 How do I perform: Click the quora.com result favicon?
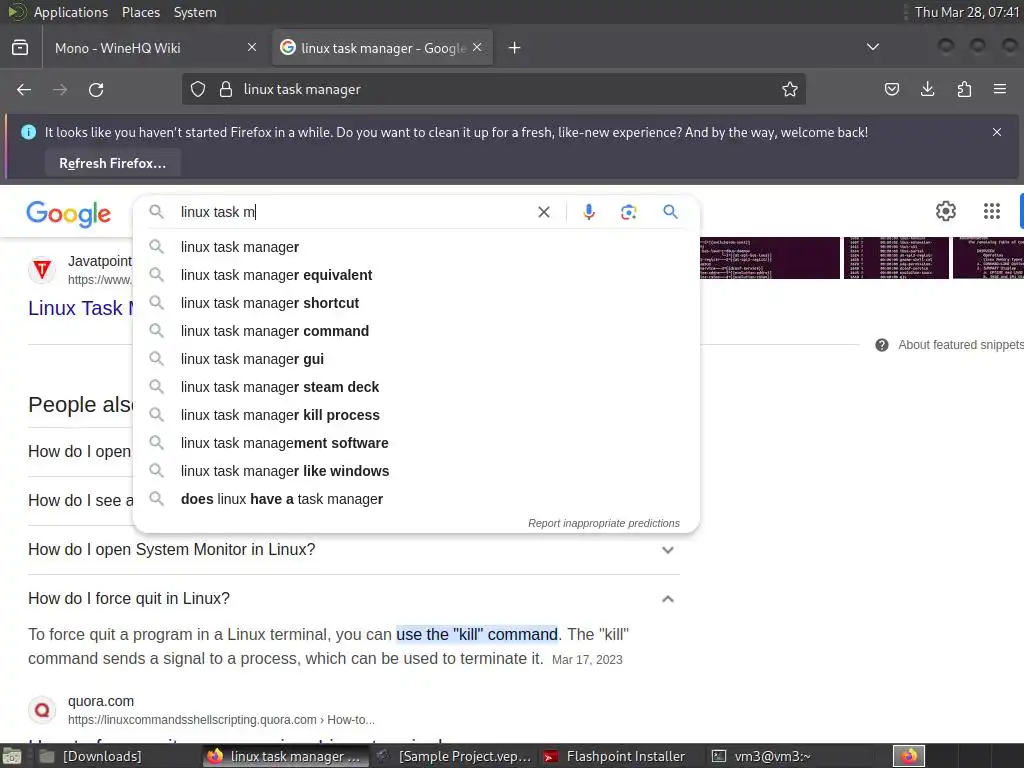(x=42, y=709)
